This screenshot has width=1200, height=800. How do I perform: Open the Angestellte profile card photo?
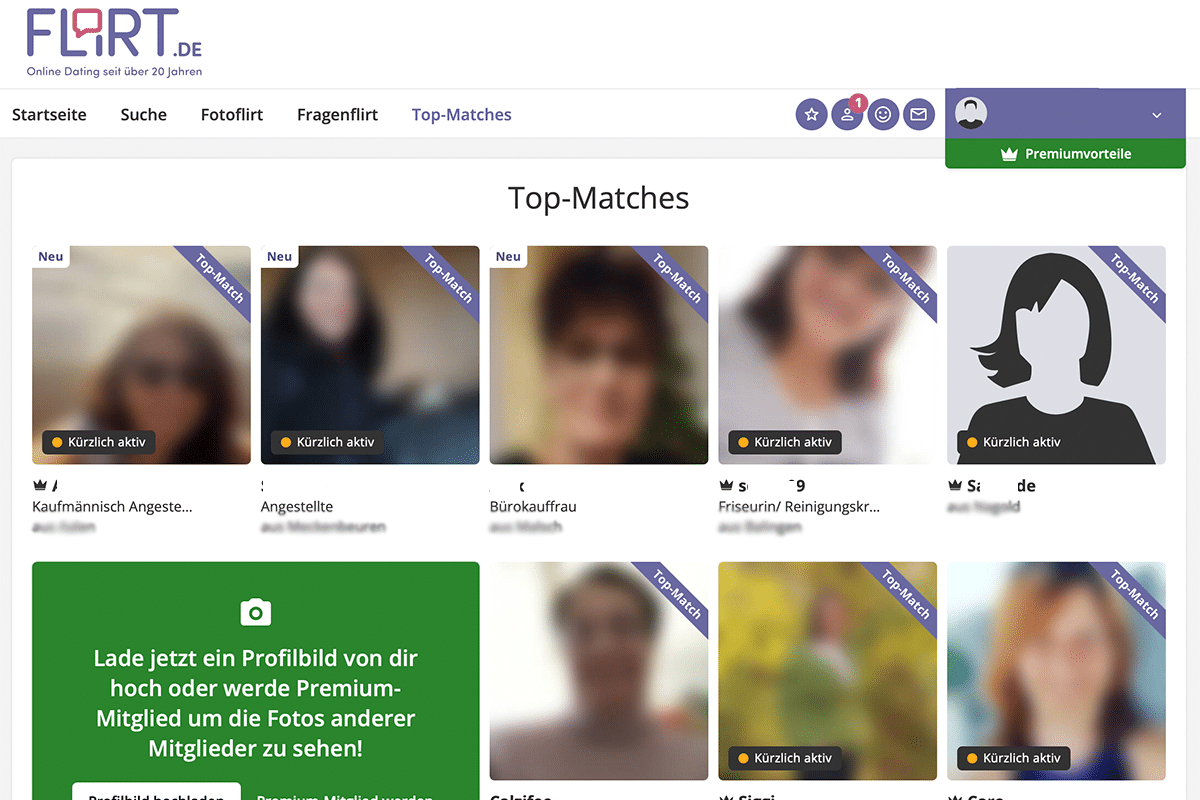pyautogui.click(x=370, y=355)
